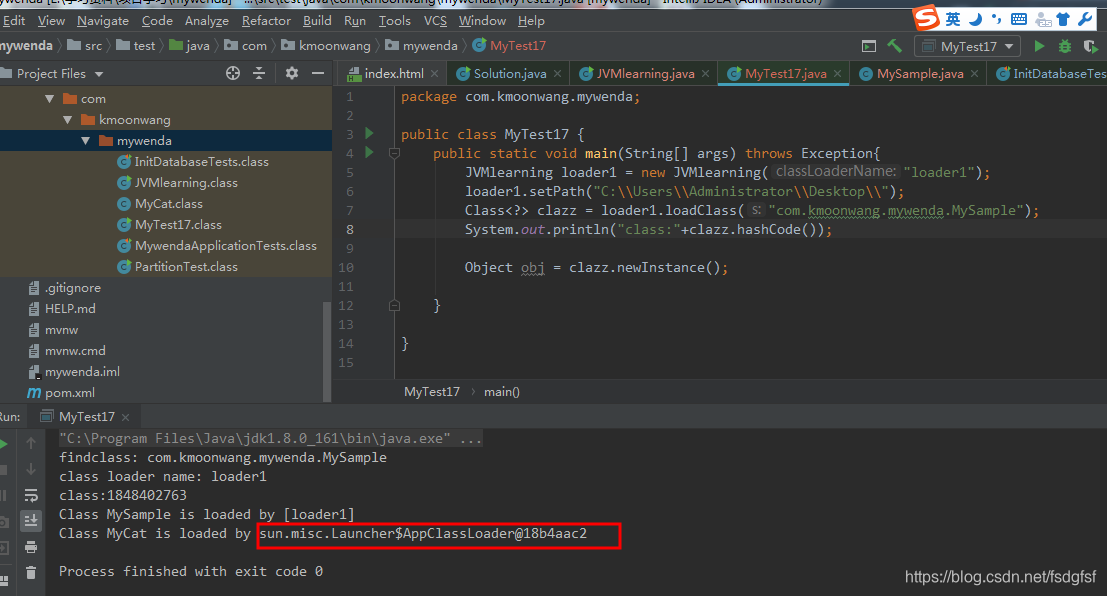
Task: Run MyTest17 with the green play button
Action: tap(1039, 46)
